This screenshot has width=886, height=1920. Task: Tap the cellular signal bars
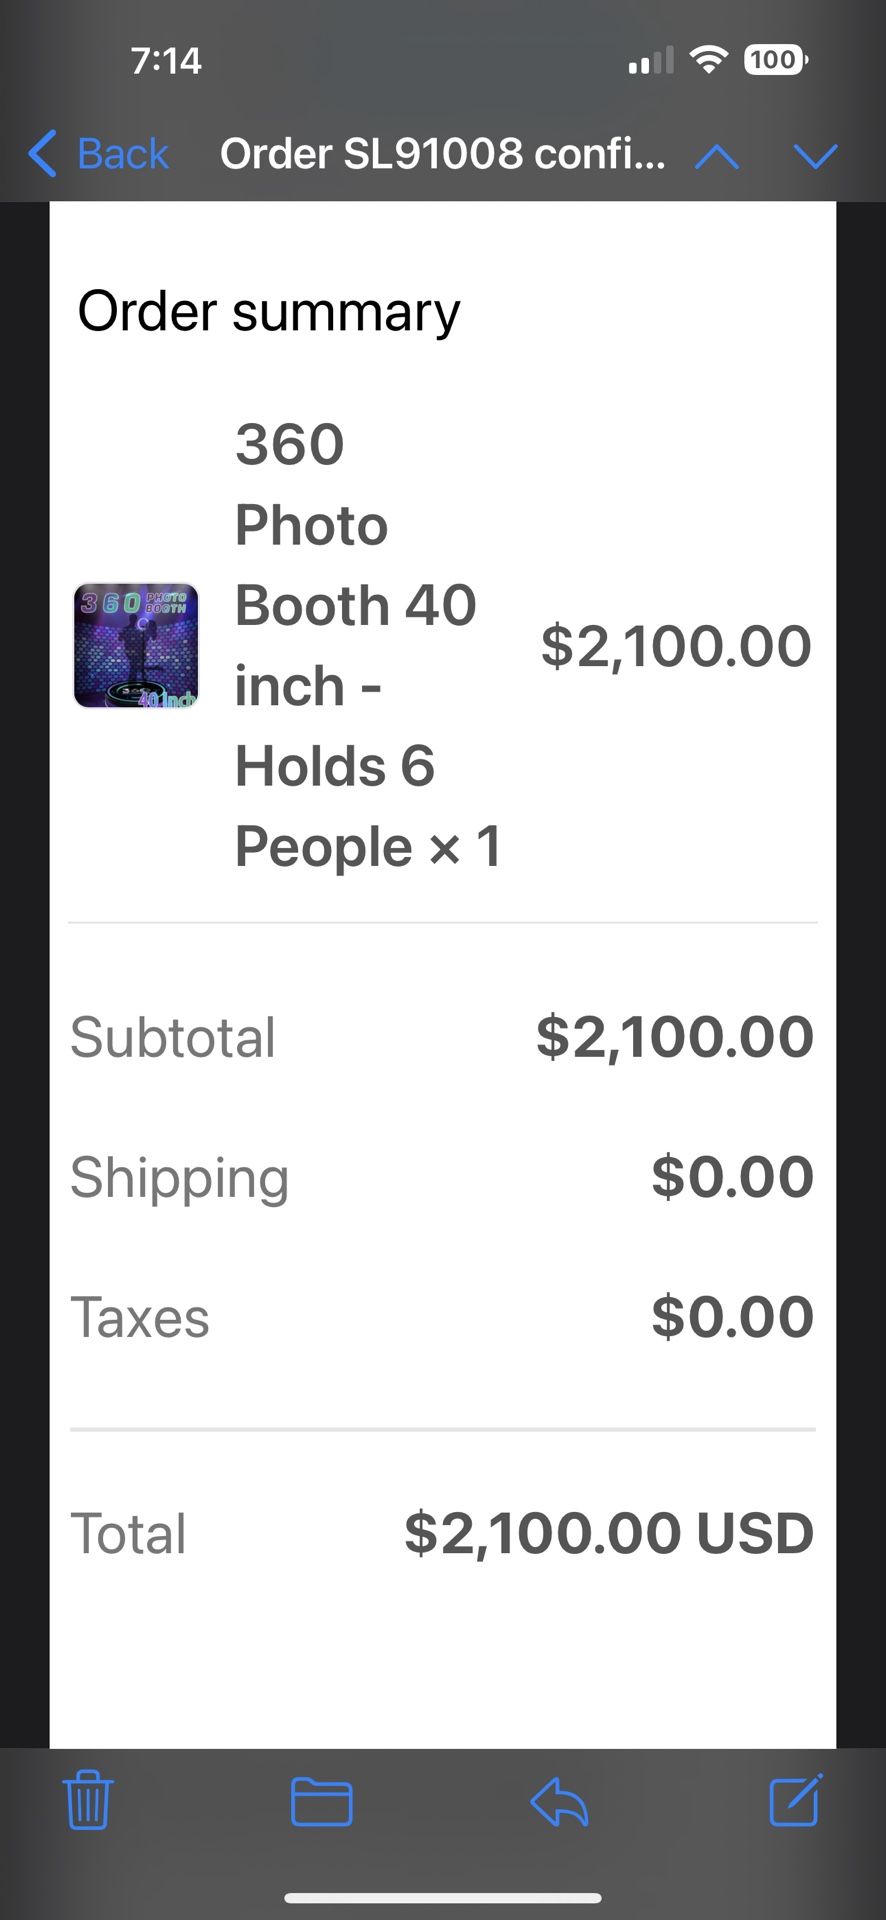[651, 61]
